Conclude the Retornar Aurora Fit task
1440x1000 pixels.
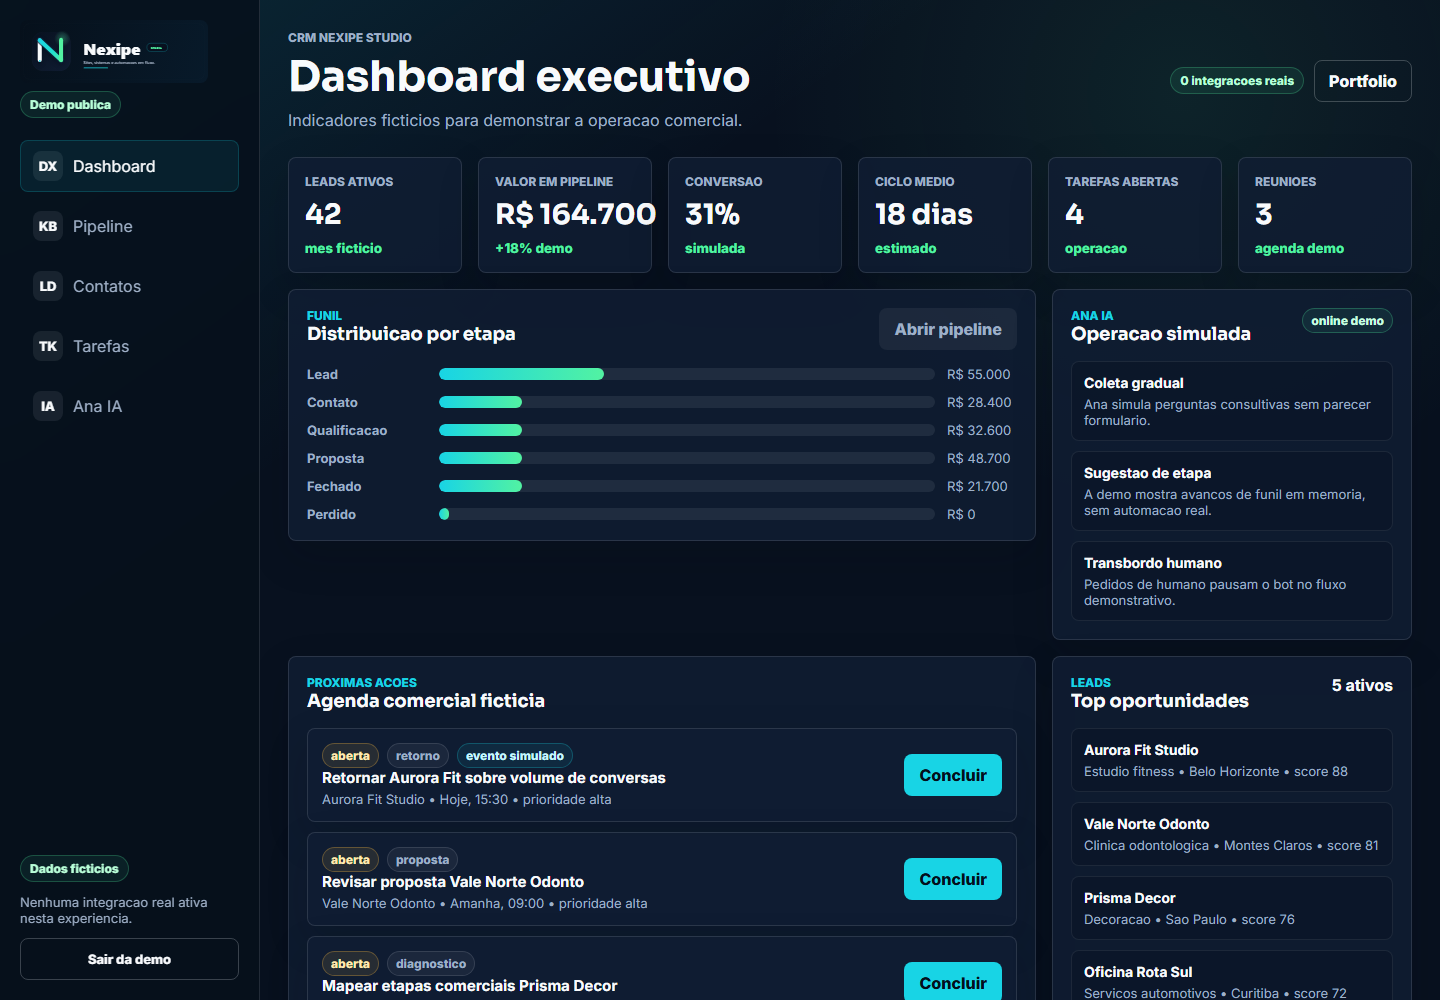953,775
